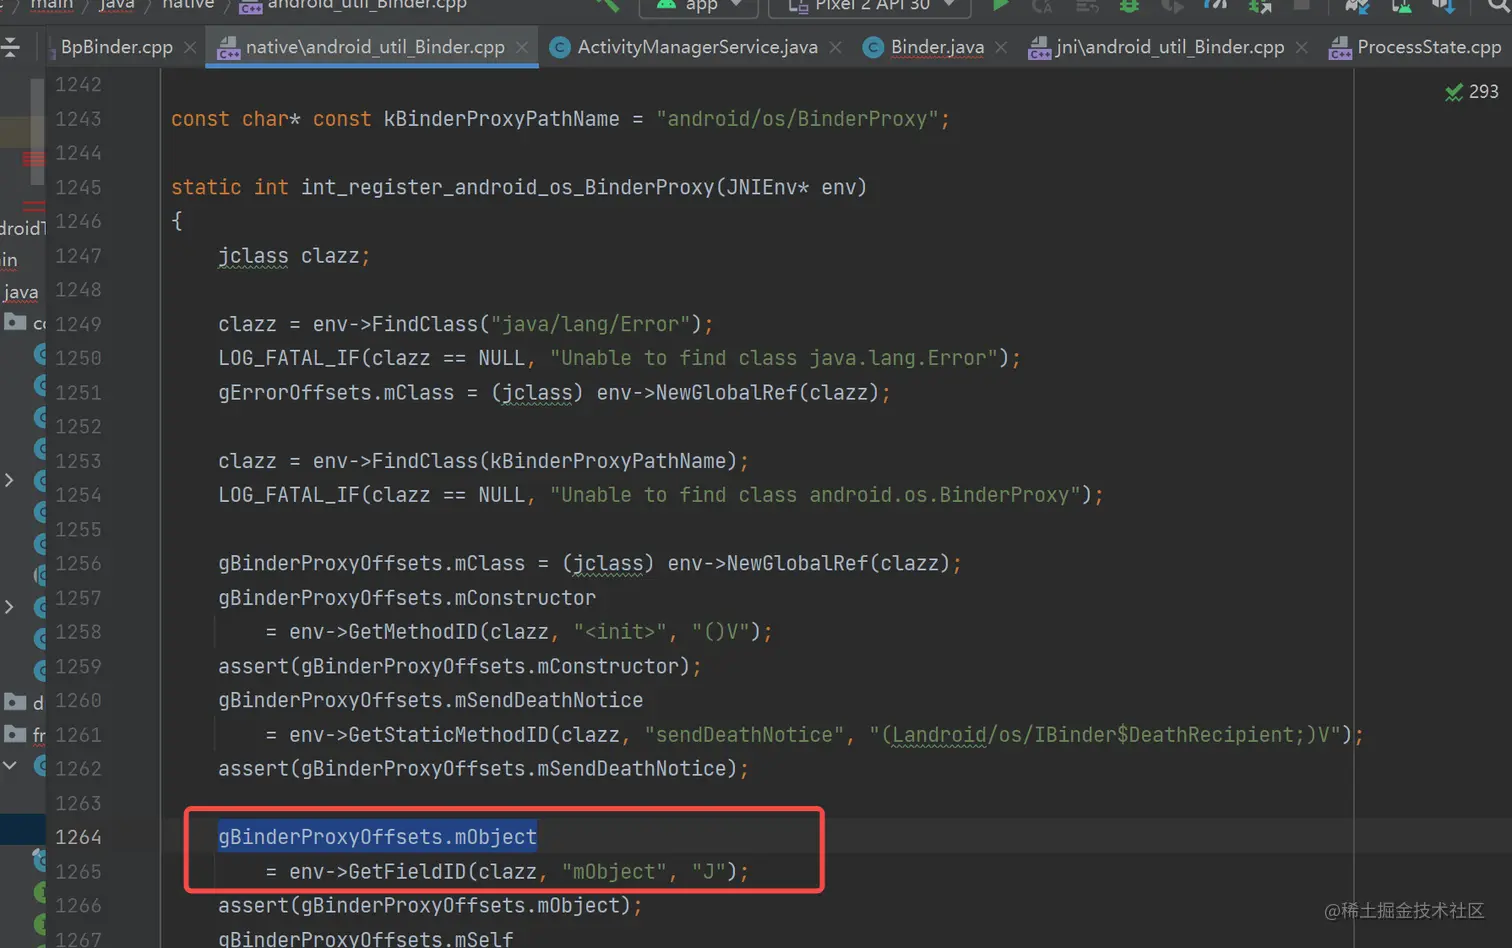Click the 'main' breadcrumb
Viewport: 1512px width, 948px height.
click(x=52, y=5)
